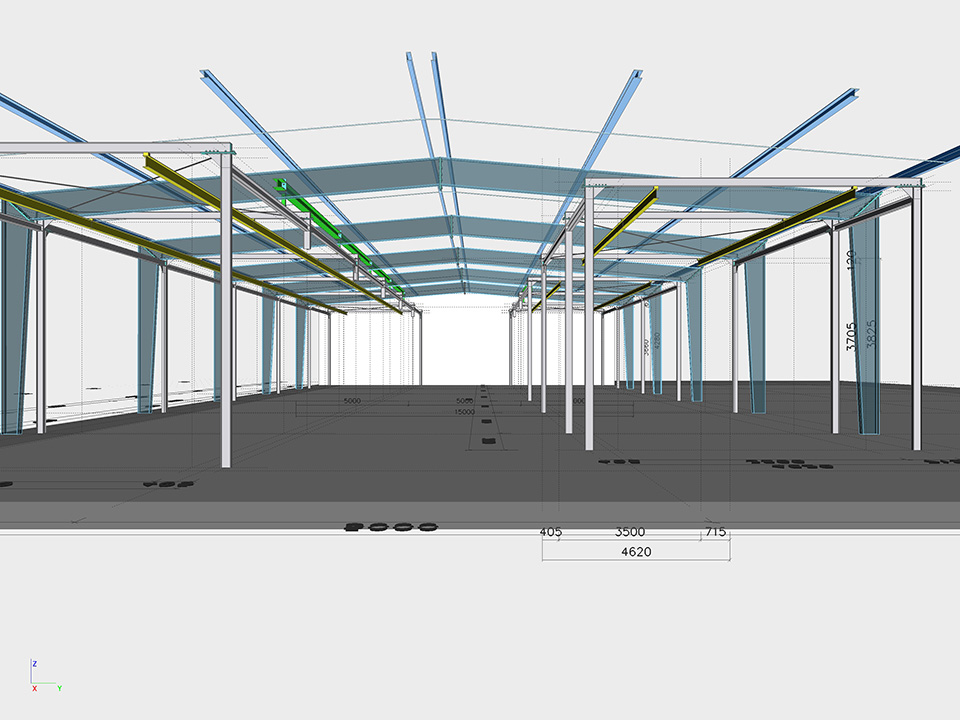The width and height of the screenshot is (960, 720).
Task: Click the 715 dimension value
Action: click(716, 532)
